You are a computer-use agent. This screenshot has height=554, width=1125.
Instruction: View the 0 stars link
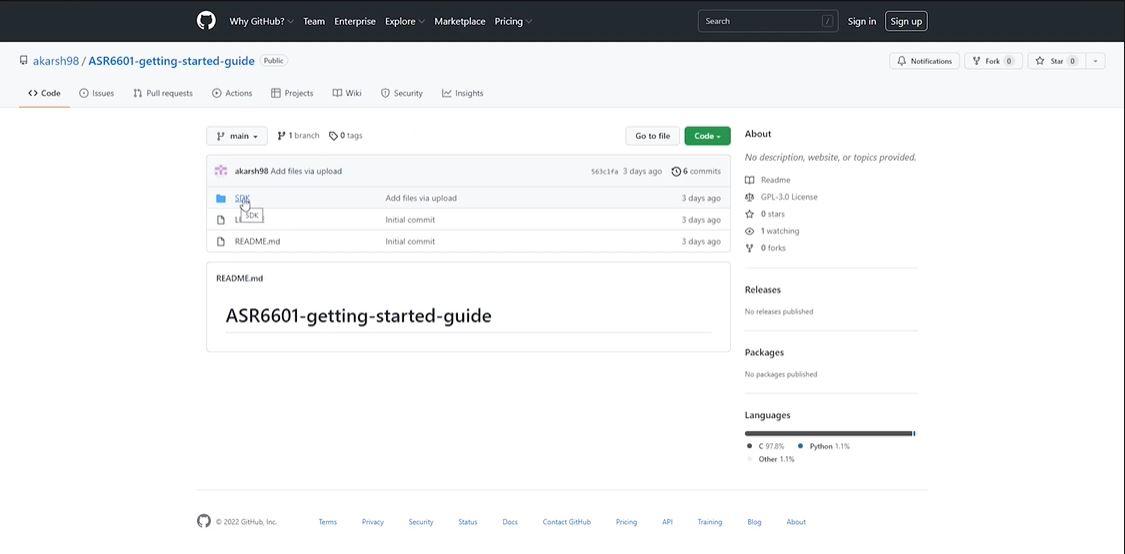[765, 214]
